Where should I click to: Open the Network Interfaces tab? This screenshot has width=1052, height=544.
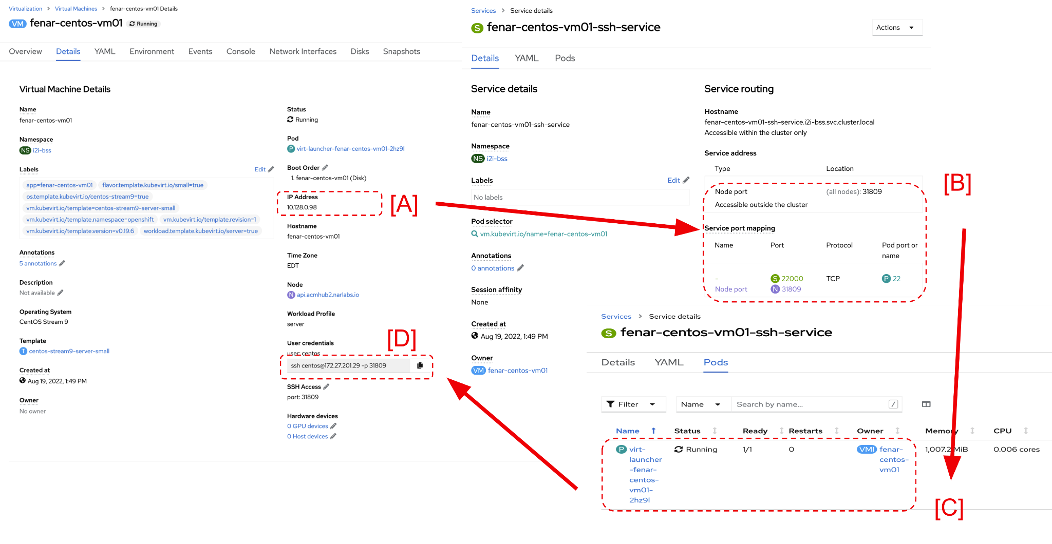click(303, 52)
